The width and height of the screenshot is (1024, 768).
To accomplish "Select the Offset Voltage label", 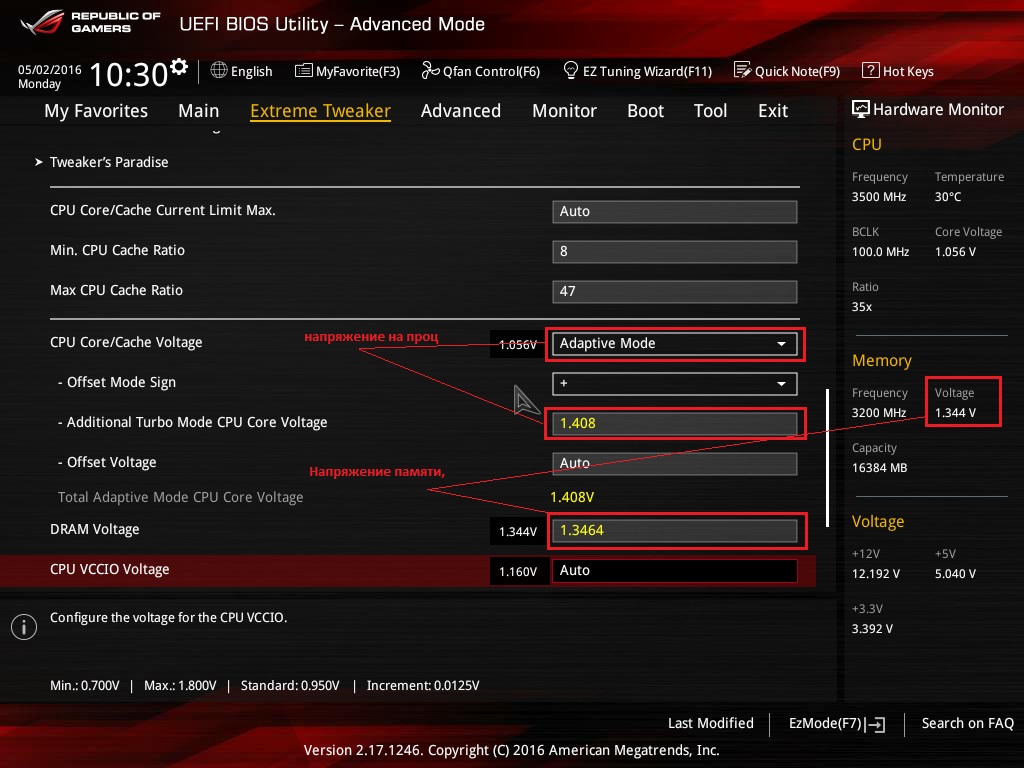I will pyautogui.click(x=107, y=462).
